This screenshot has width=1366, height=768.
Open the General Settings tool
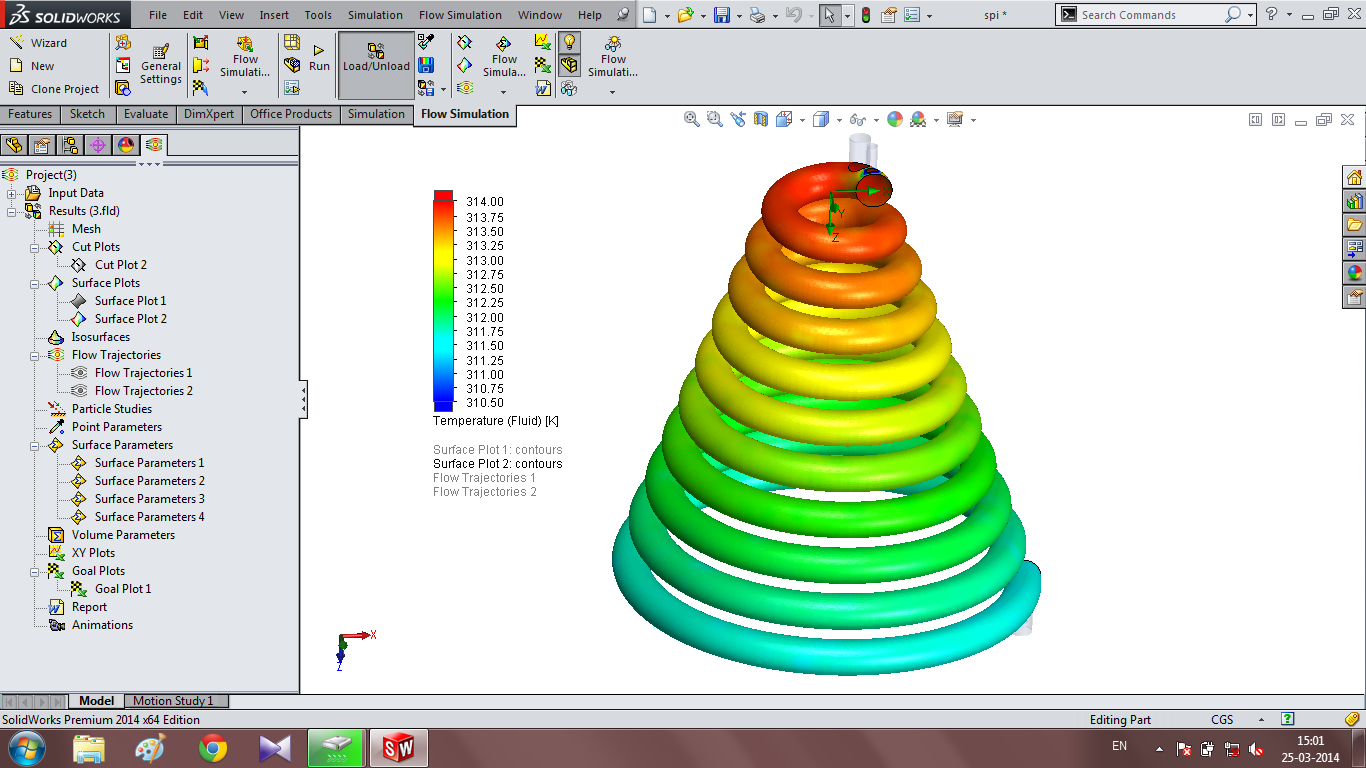click(161, 65)
